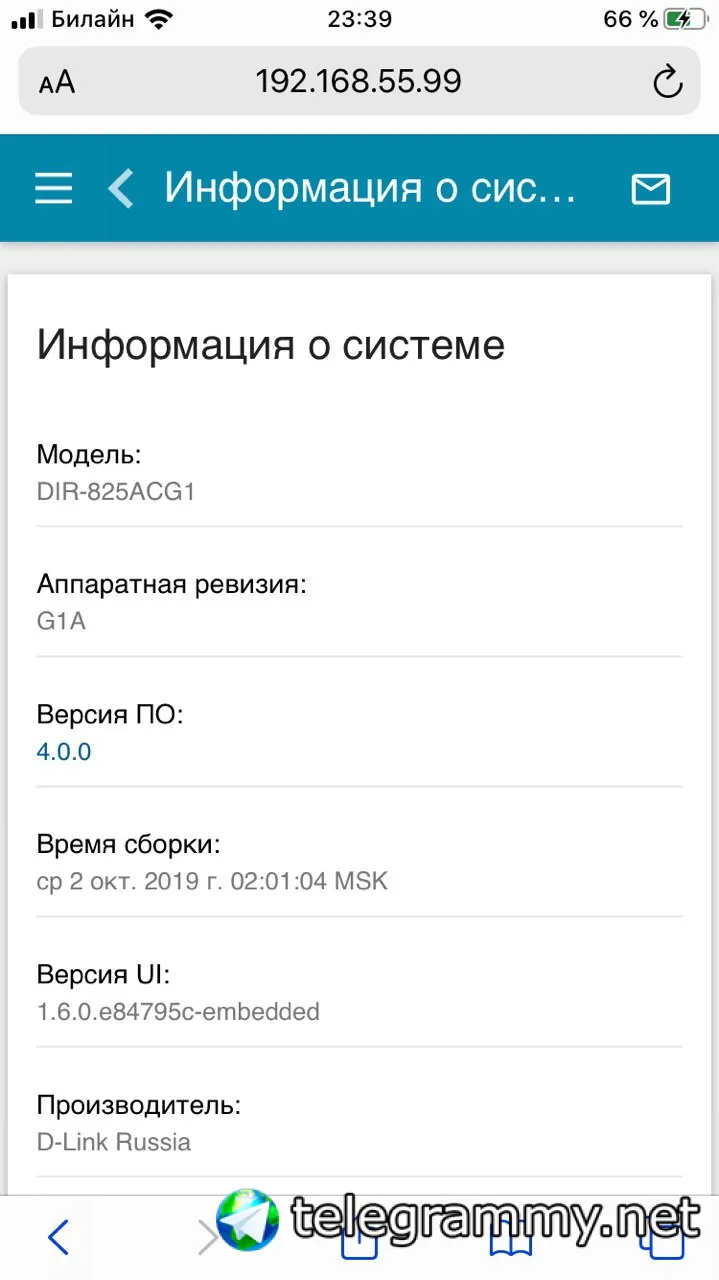Tap the 23:39 clock in status bar
This screenshot has height=1280, width=719.
pyautogui.click(x=360, y=19)
